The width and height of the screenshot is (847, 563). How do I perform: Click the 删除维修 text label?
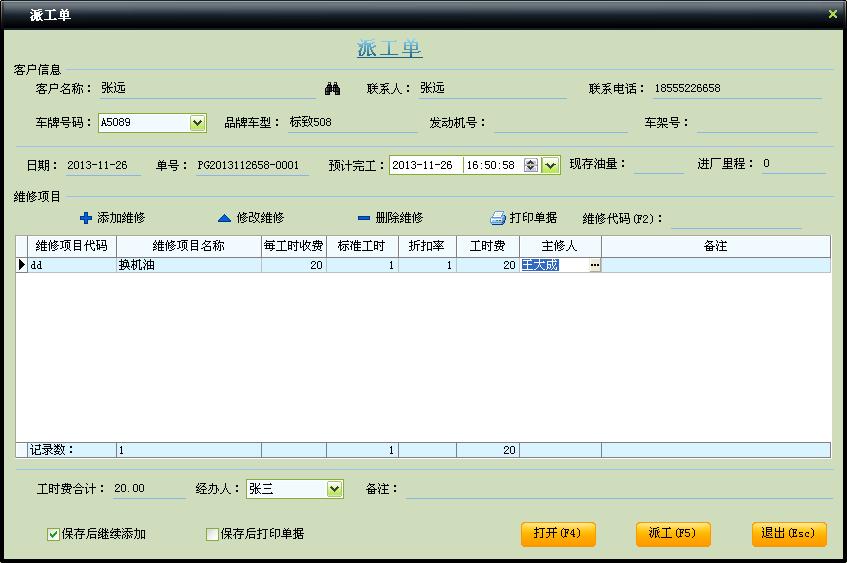click(399, 218)
